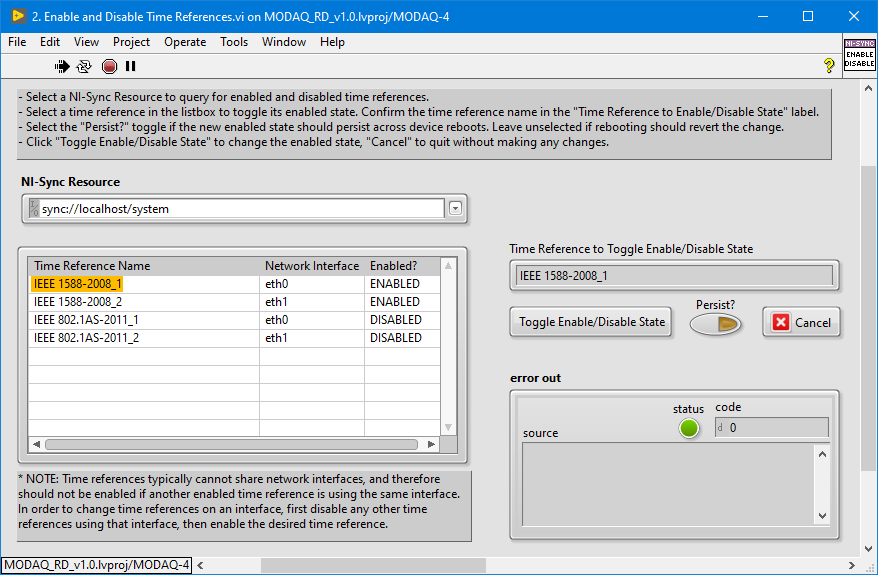878x575 pixels.
Task: Click the NI-Sync Enable Disable VI icon
Action: pos(860,54)
